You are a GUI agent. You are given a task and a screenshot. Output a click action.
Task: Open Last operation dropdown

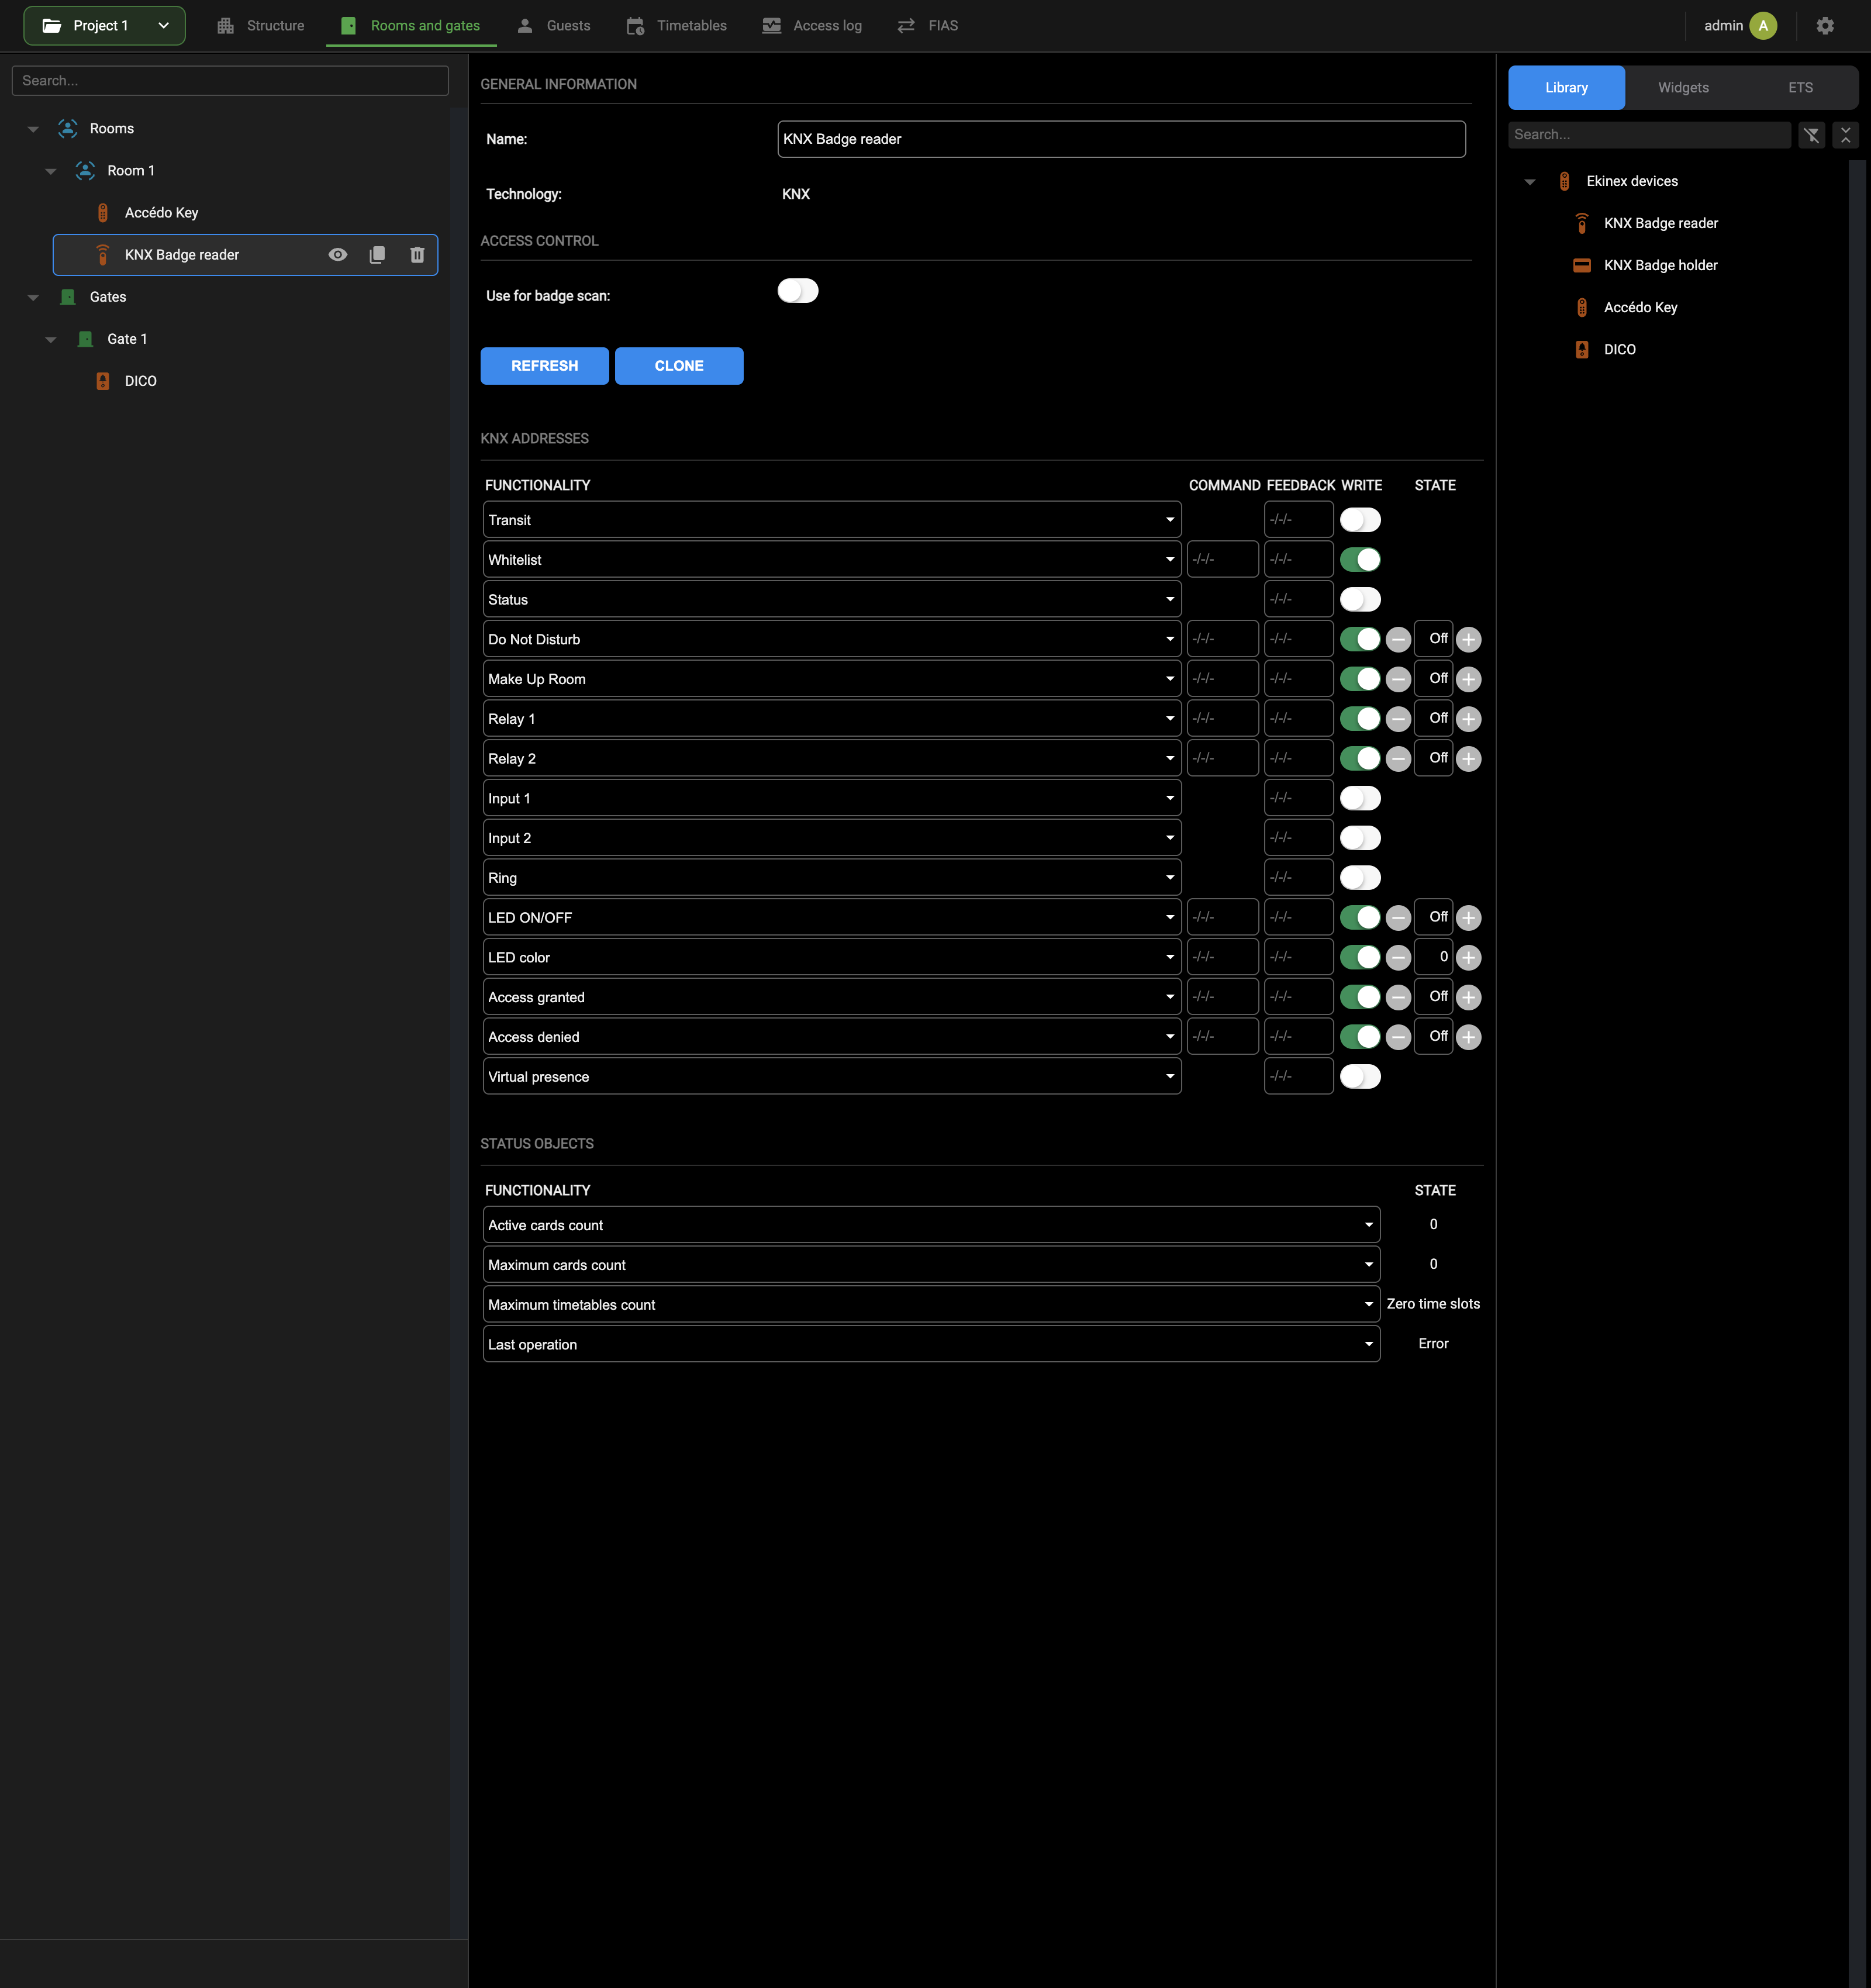coord(931,1344)
